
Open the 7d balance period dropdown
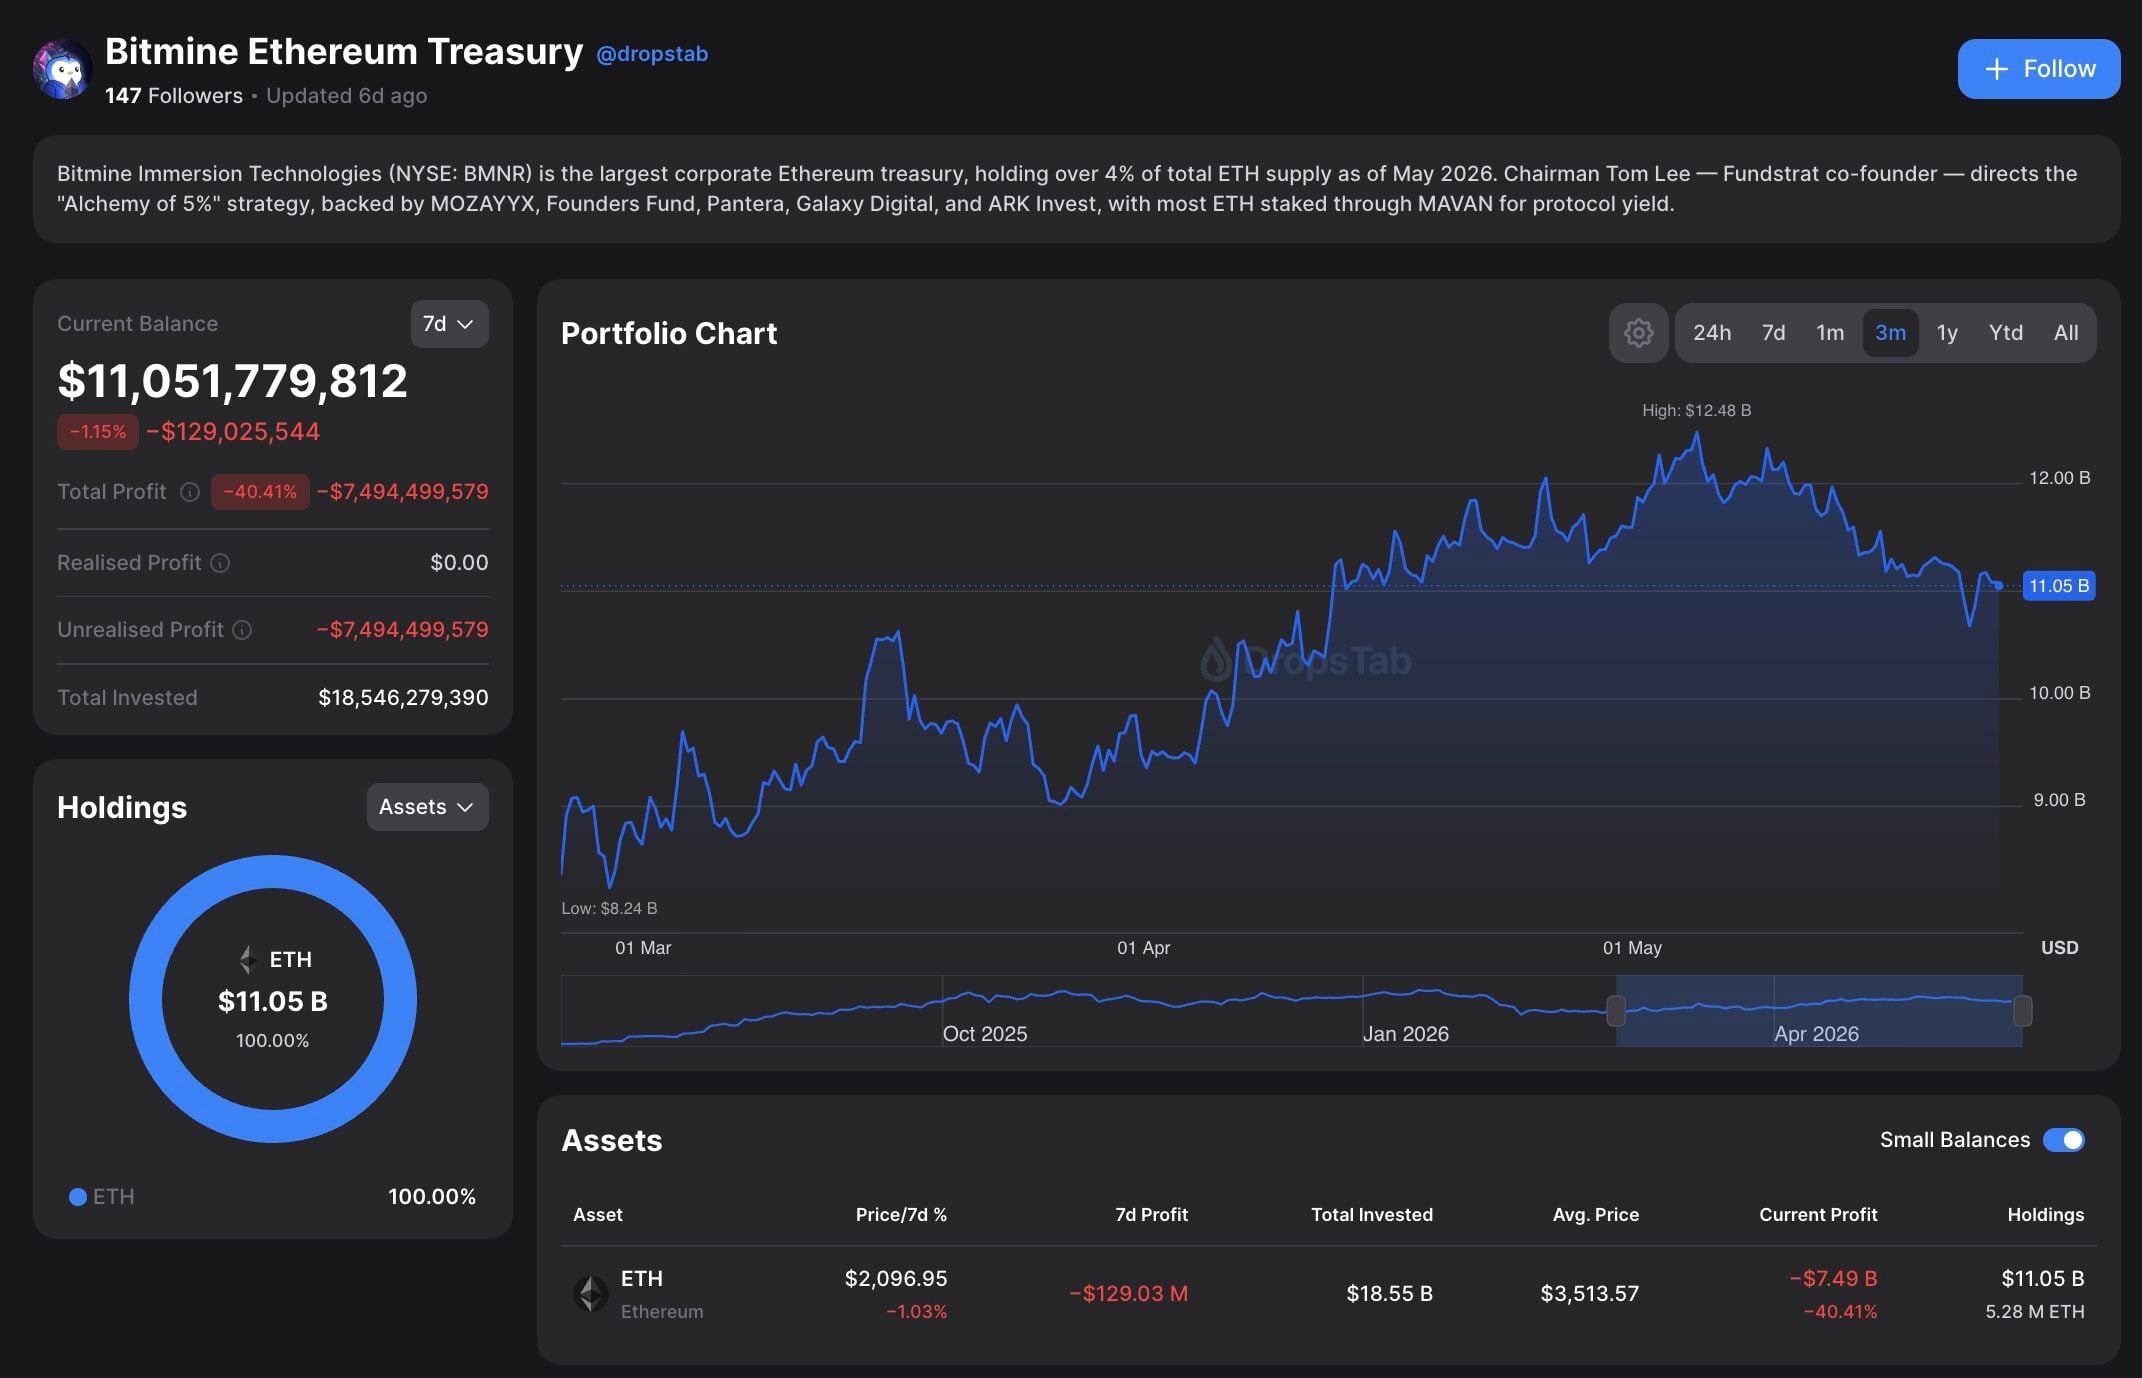point(449,324)
